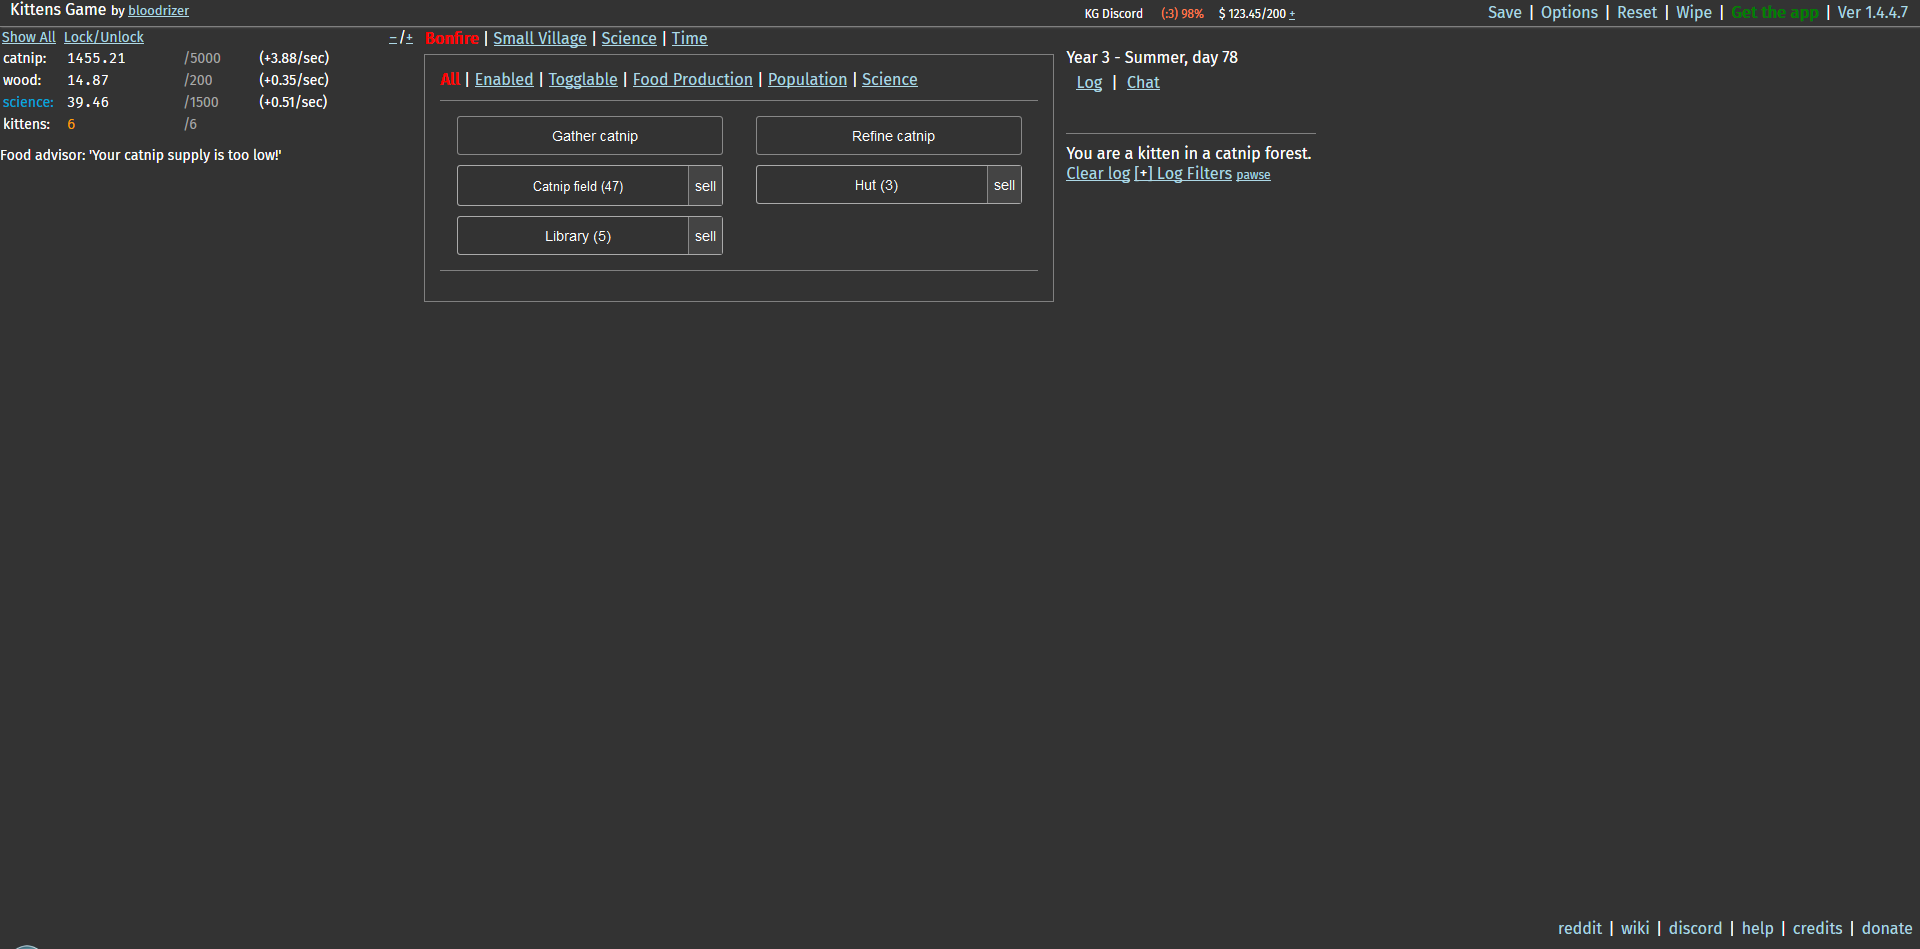The height and width of the screenshot is (949, 1920).
Task: Open the Chat panel
Action: (1143, 82)
